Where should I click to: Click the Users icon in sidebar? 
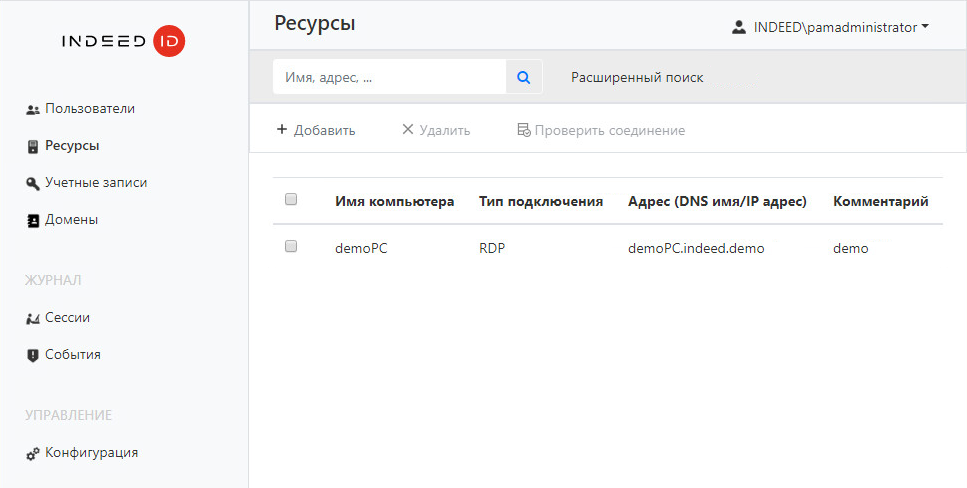(x=32, y=109)
